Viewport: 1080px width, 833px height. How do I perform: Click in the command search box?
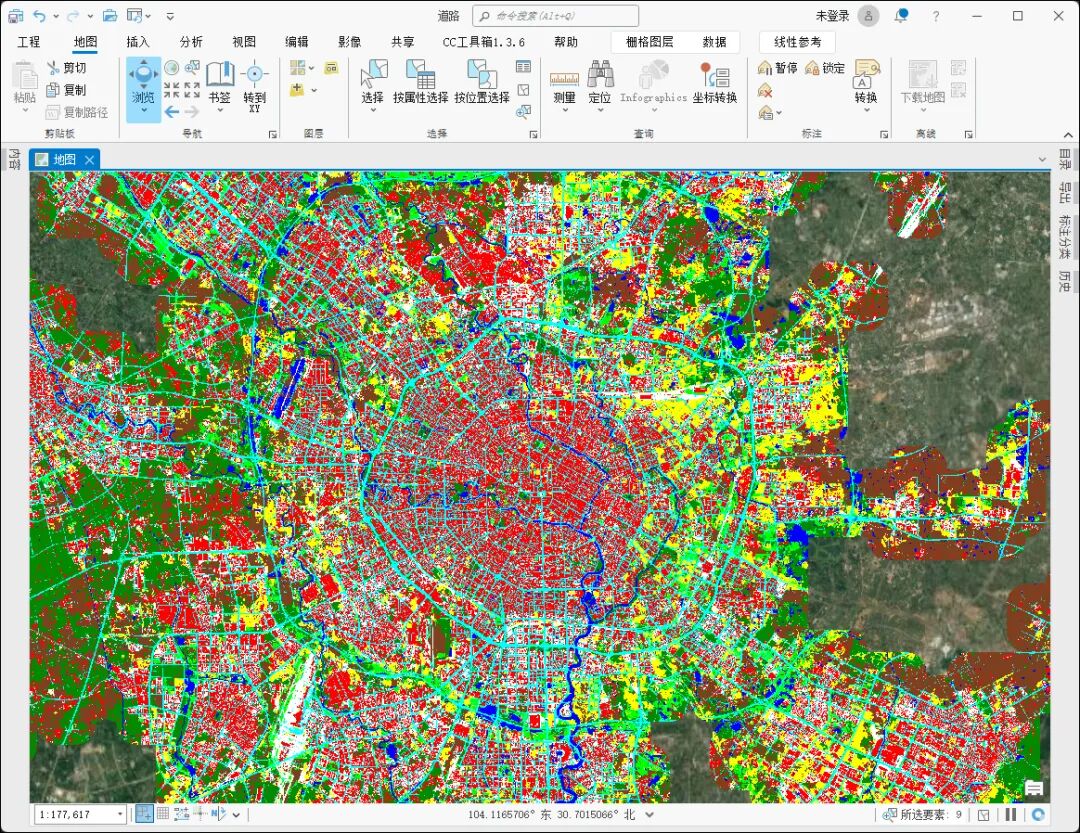[x=555, y=16]
